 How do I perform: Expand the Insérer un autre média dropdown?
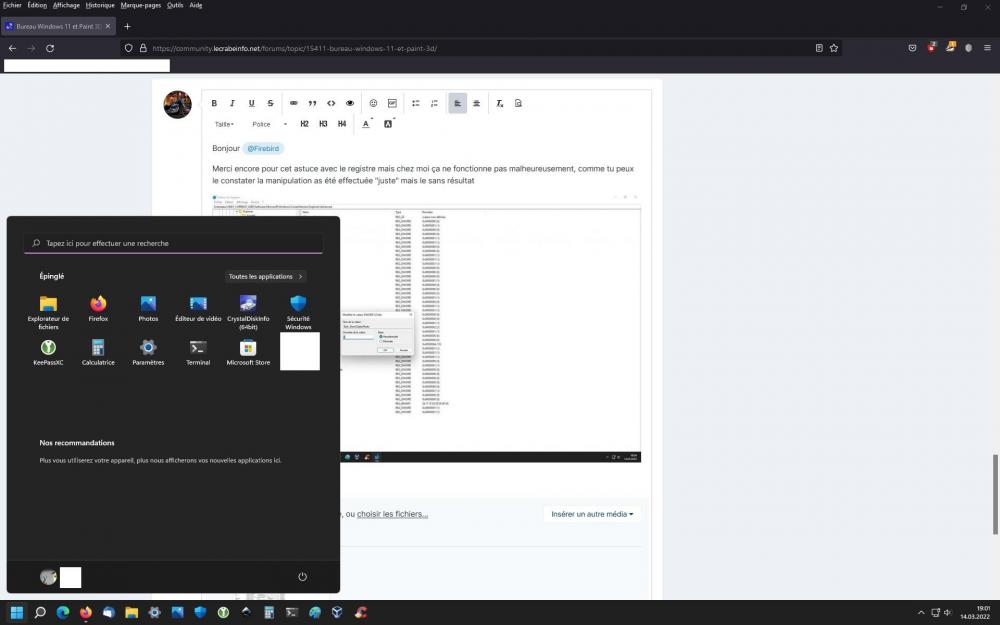[x=591, y=513]
